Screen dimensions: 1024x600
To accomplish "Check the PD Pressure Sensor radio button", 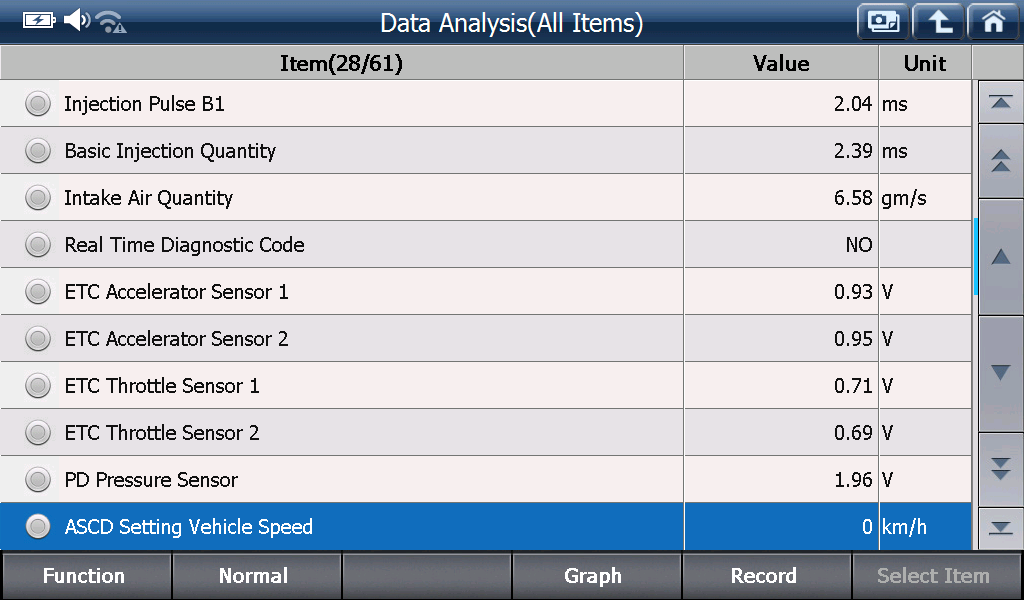I will (38, 480).
